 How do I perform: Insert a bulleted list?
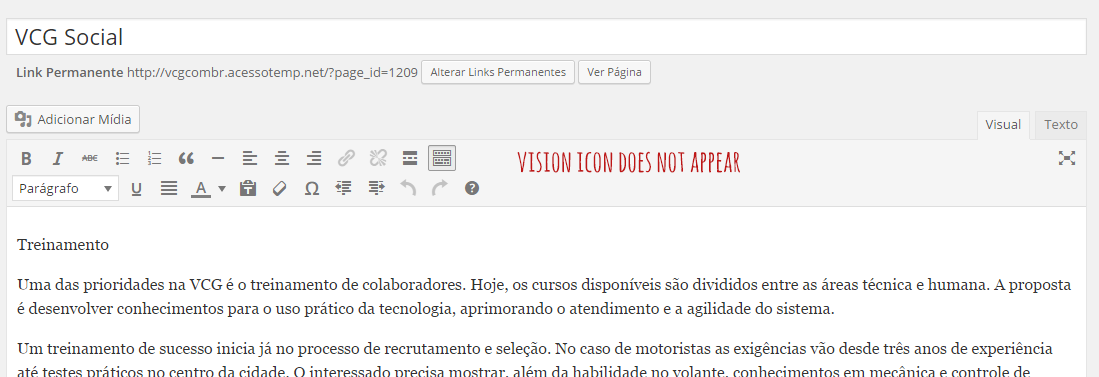[x=123, y=158]
